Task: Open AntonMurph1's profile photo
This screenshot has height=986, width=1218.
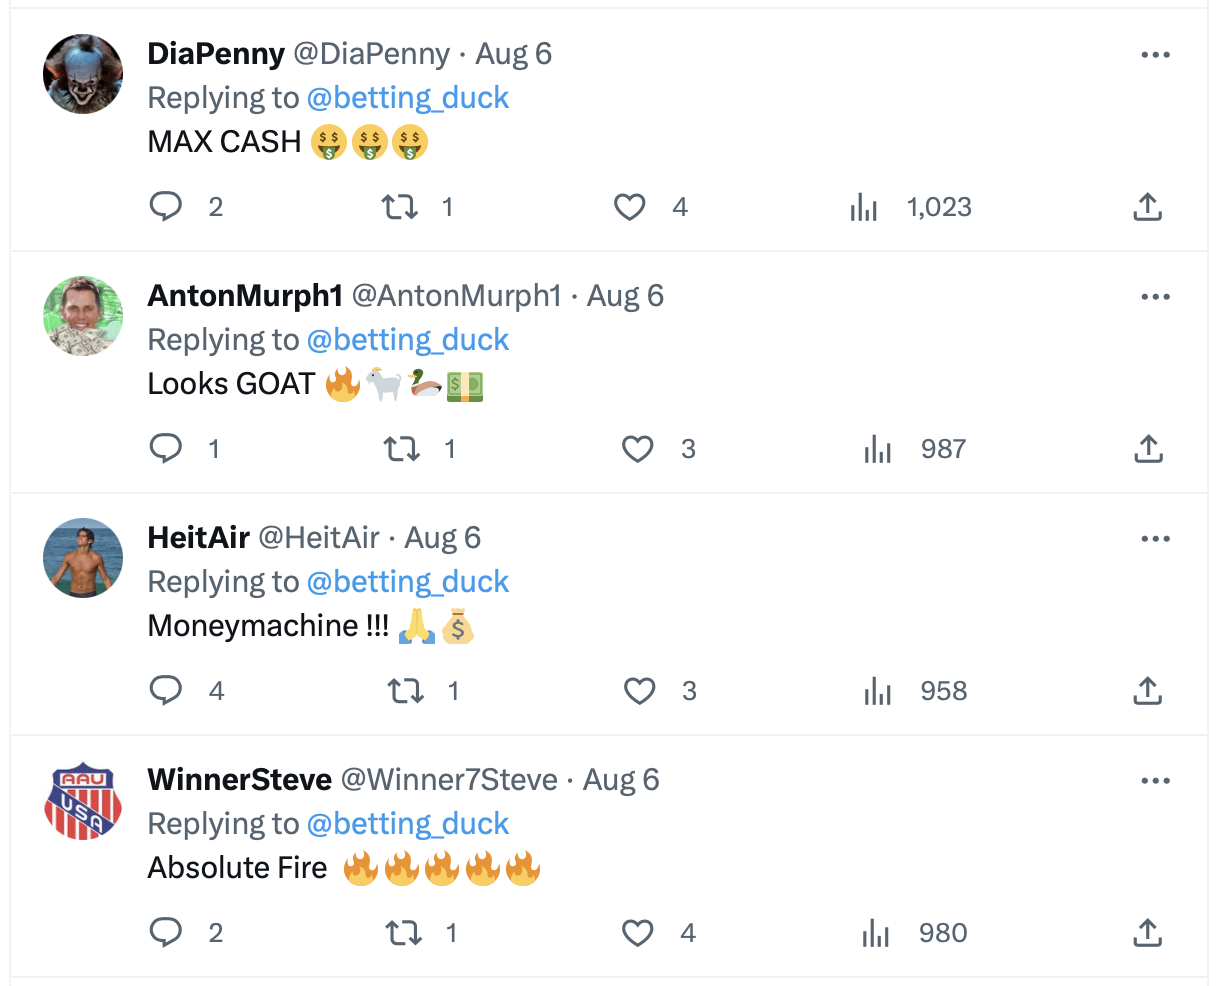Action: 83,316
